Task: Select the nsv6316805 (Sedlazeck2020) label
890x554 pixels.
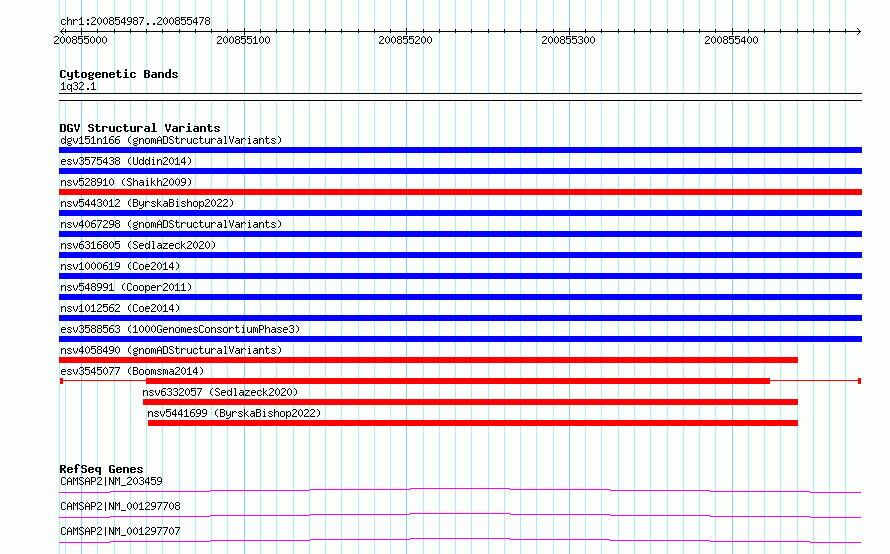Action: [138, 245]
